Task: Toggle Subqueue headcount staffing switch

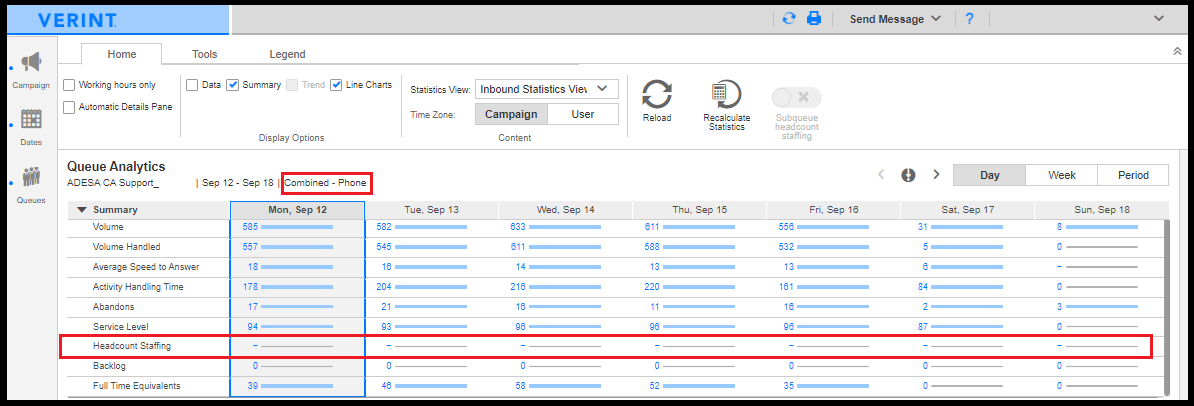Action: pos(797,98)
